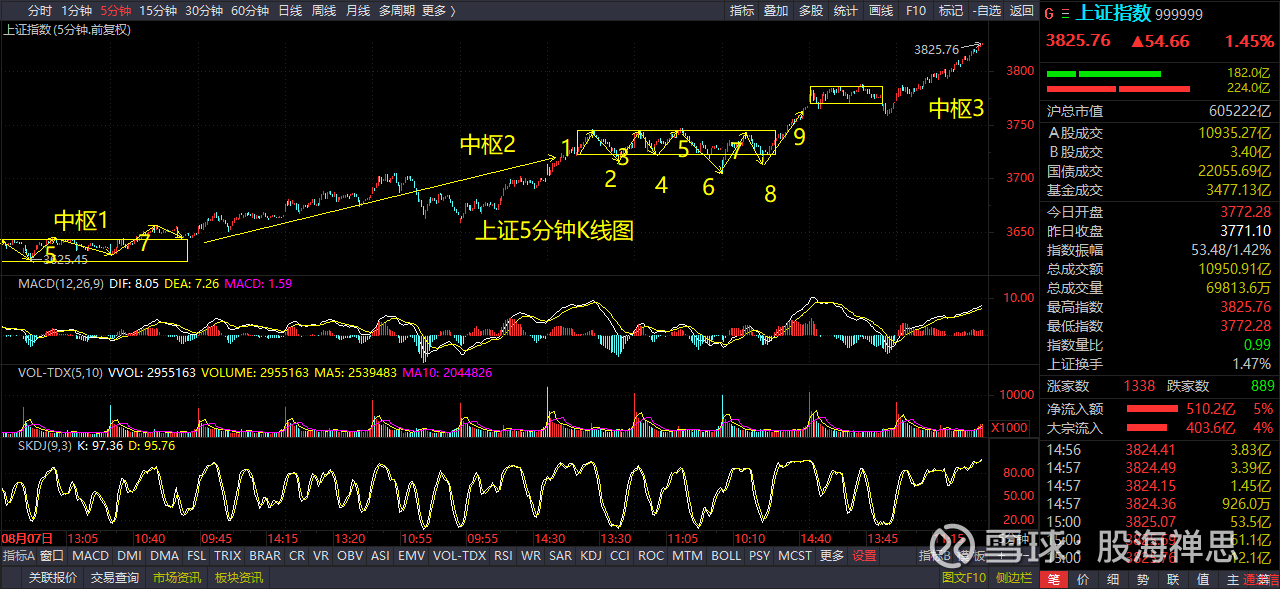Select the 15分钟 period tab
The image size is (1280, 589).
[x=159, y=10]
